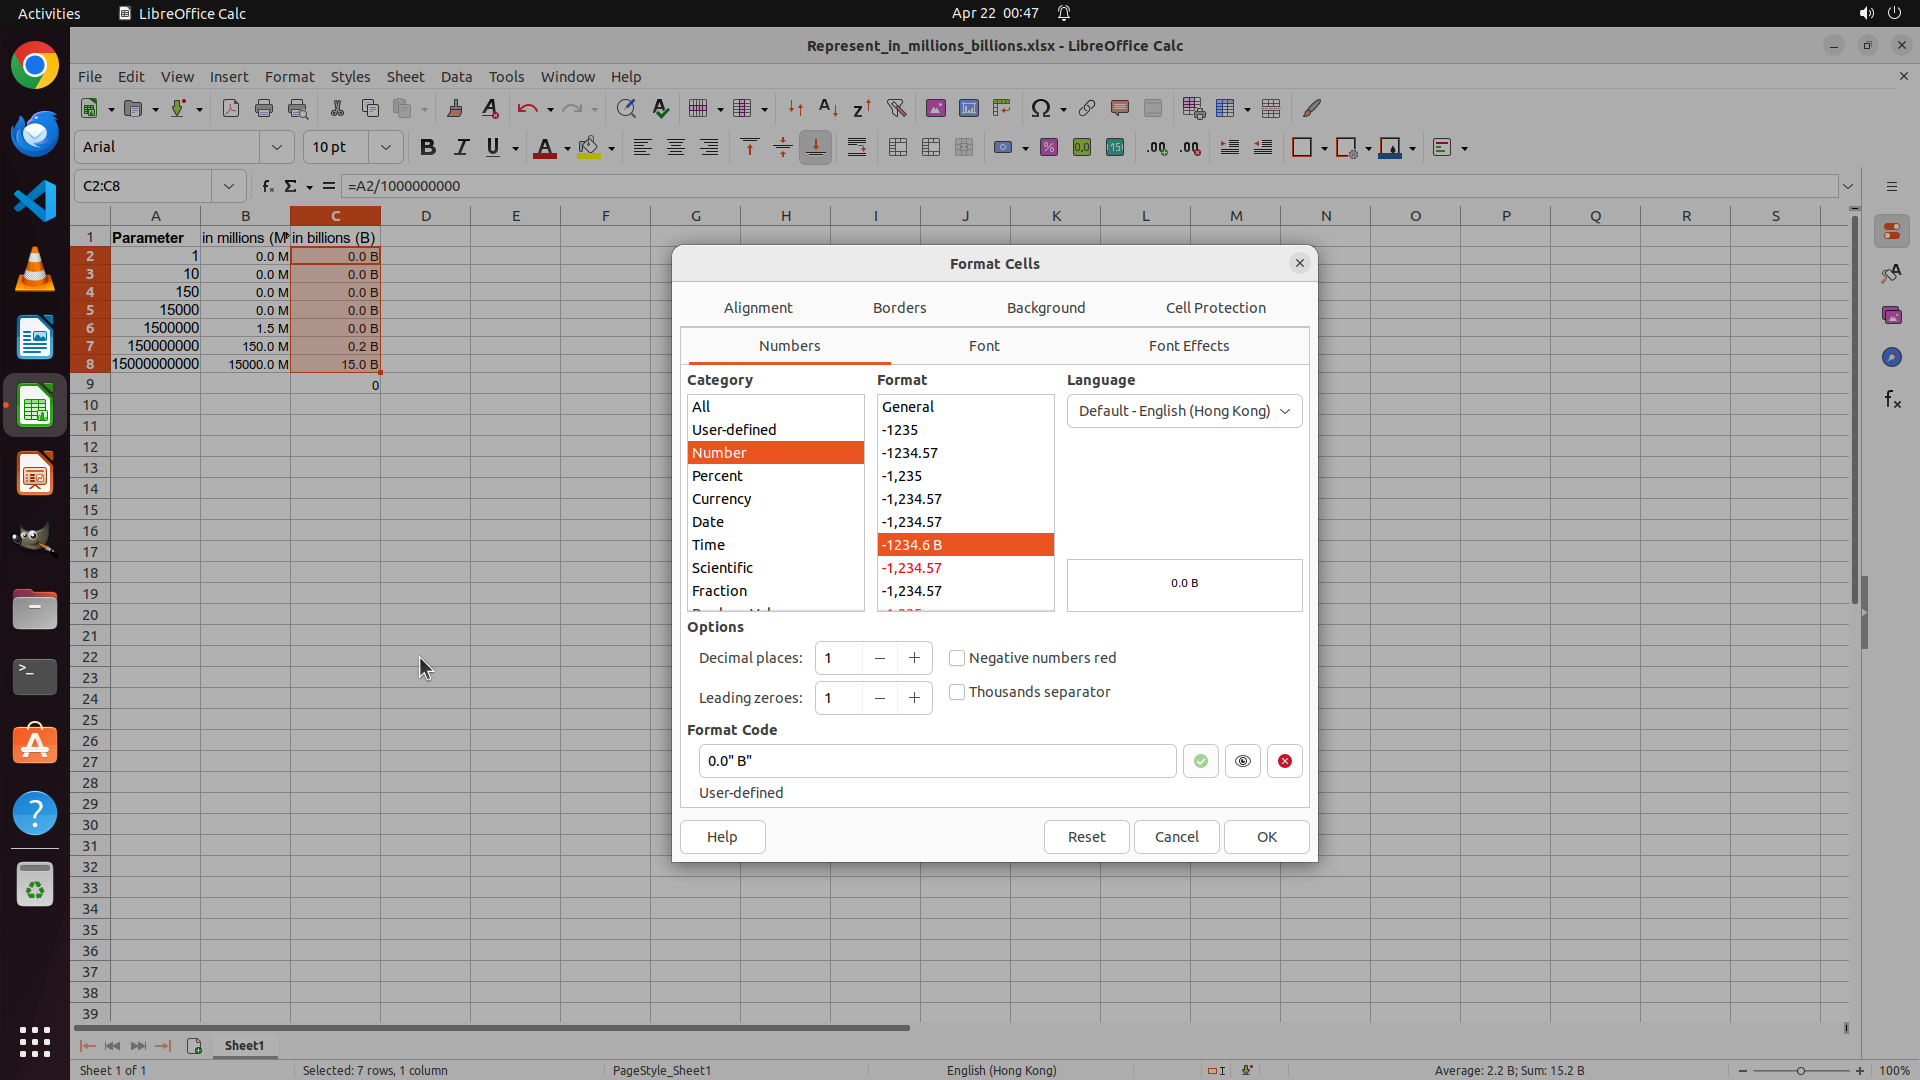Click the Format as Percent icon
Viewport: 1920px width, 1080px height.
pyautogui.click(x=1048, y=147)
